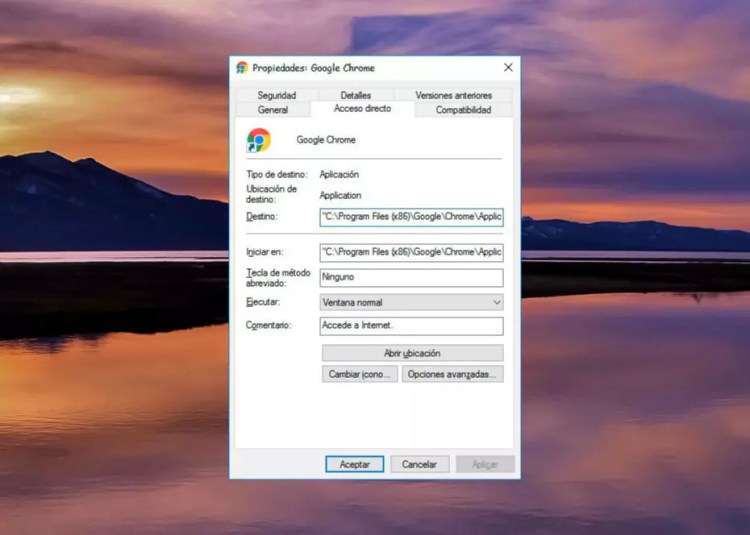Open the Compatibilidad tab
This screenshot has height=535, width=750.
[463, 110]
